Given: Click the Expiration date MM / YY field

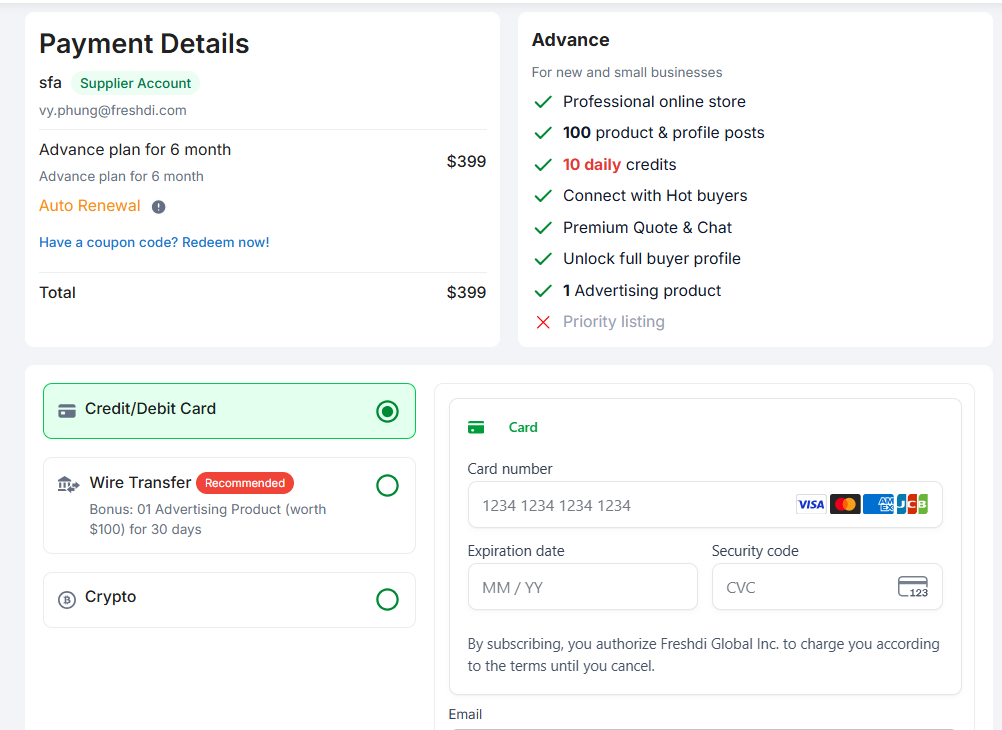Looking at the screenshot, I should [582, 587].
